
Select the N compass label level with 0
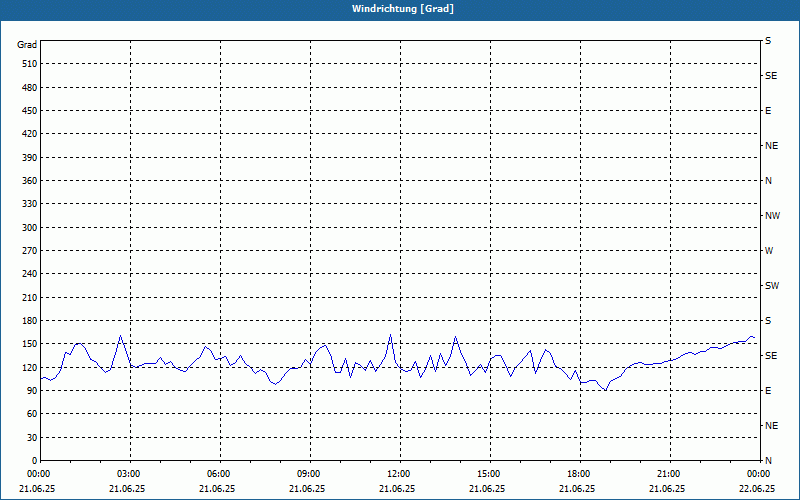click(x=768, y=461)
